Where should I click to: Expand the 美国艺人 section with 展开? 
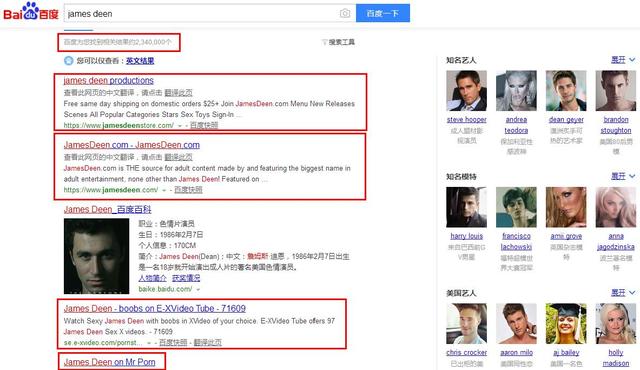click(x=622, y=292)
